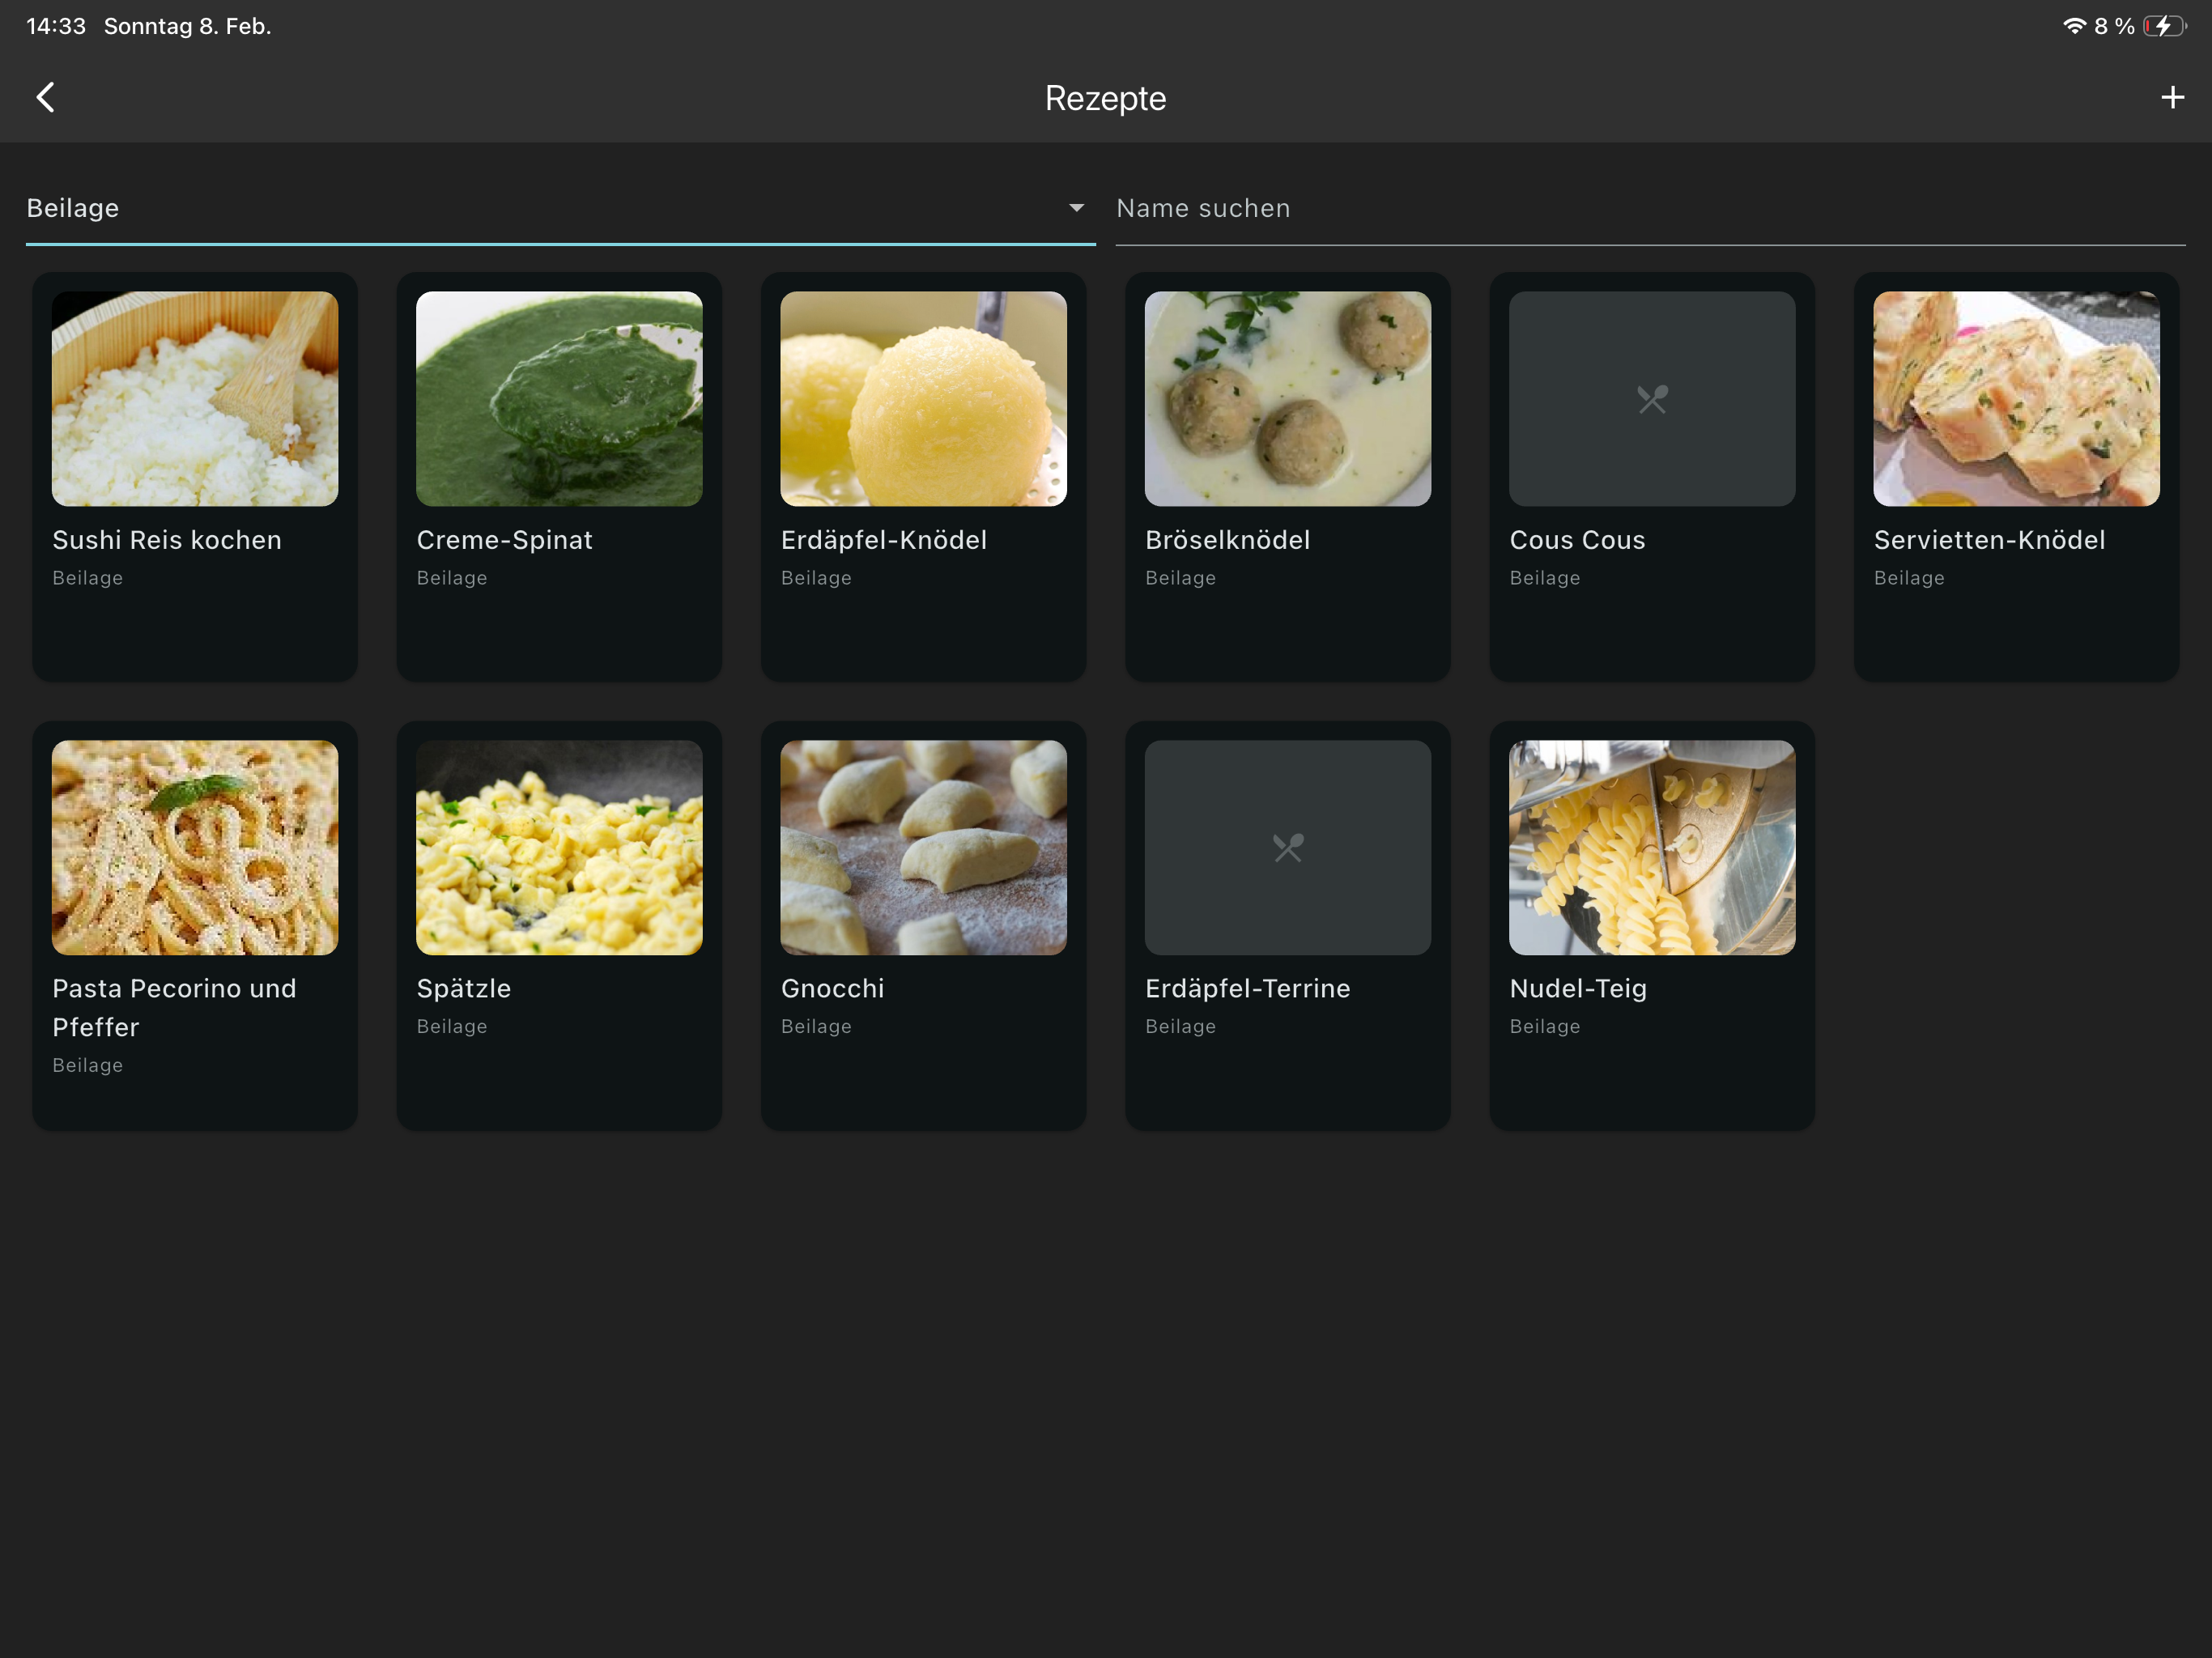Click the Beilage label under Cous Cous
This screenshot has width=2212, height=1658.
[1545, 578]
